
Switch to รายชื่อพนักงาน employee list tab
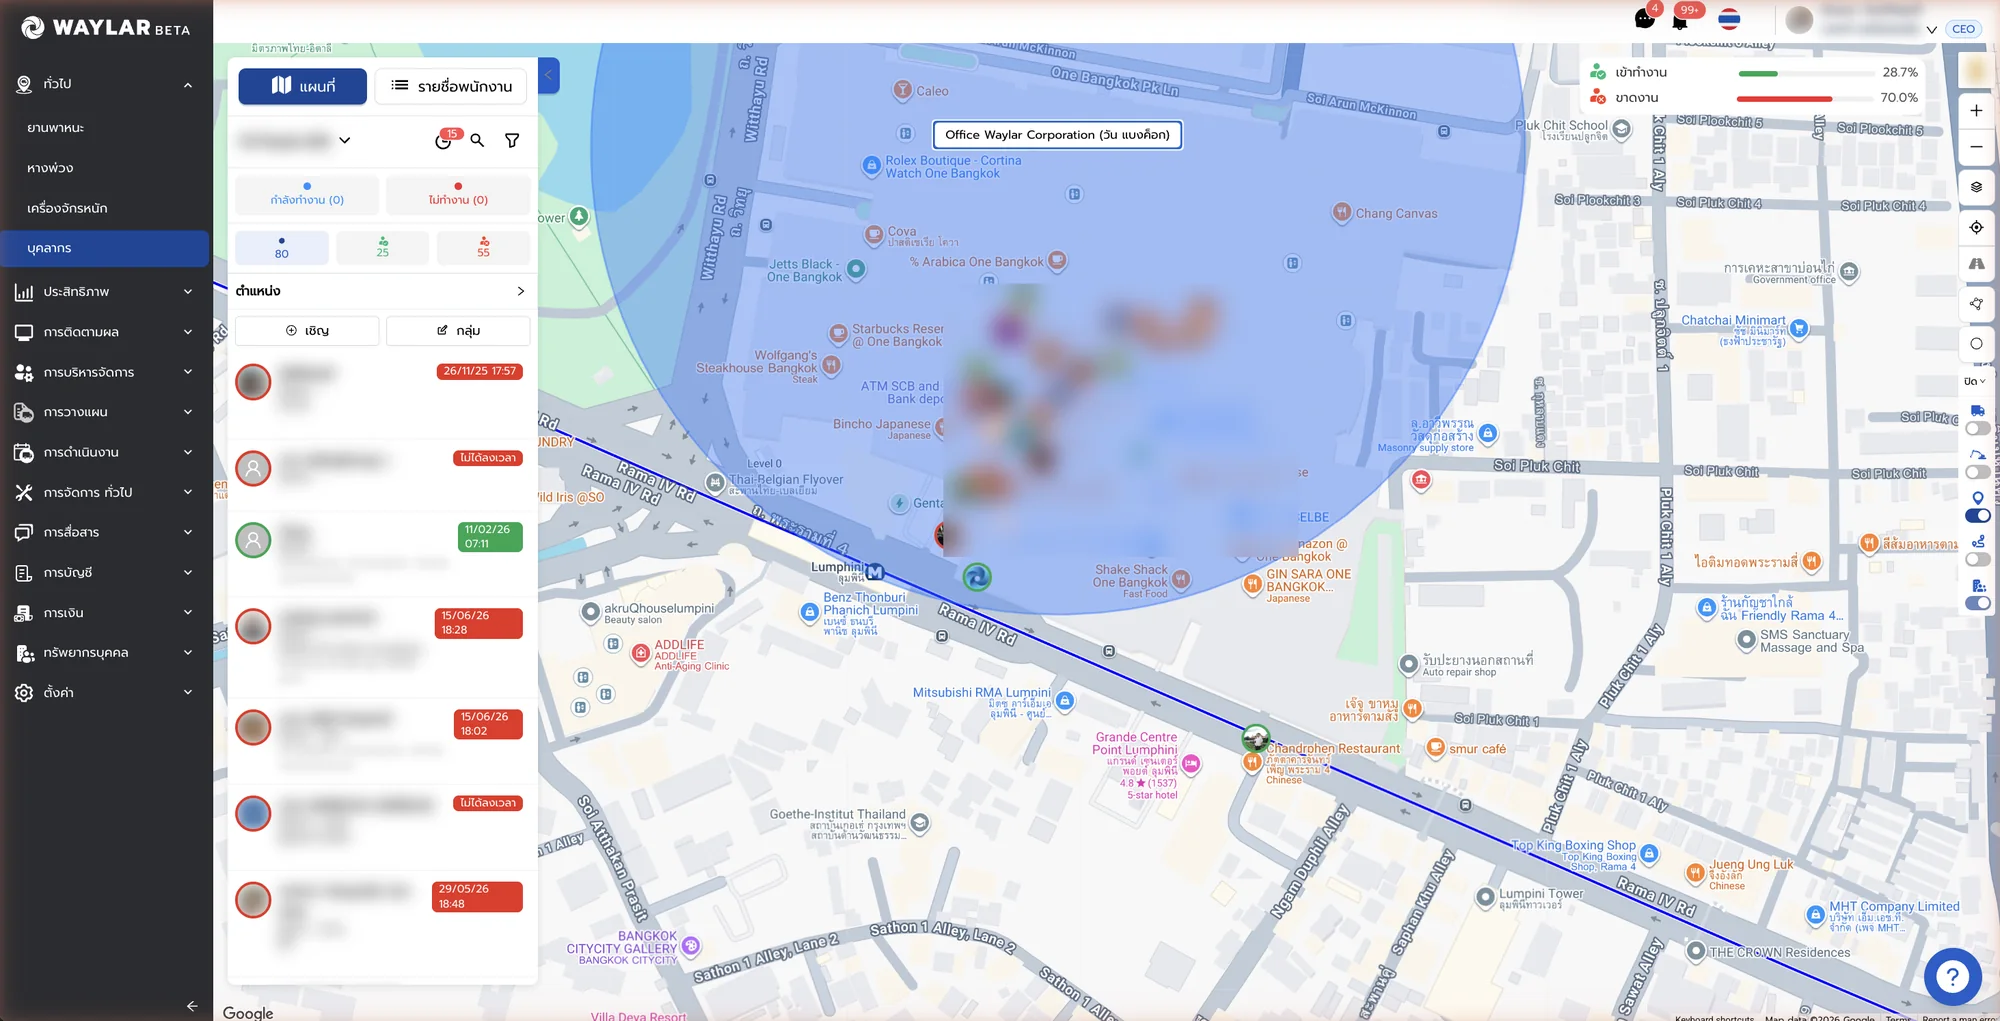point(451,86)
